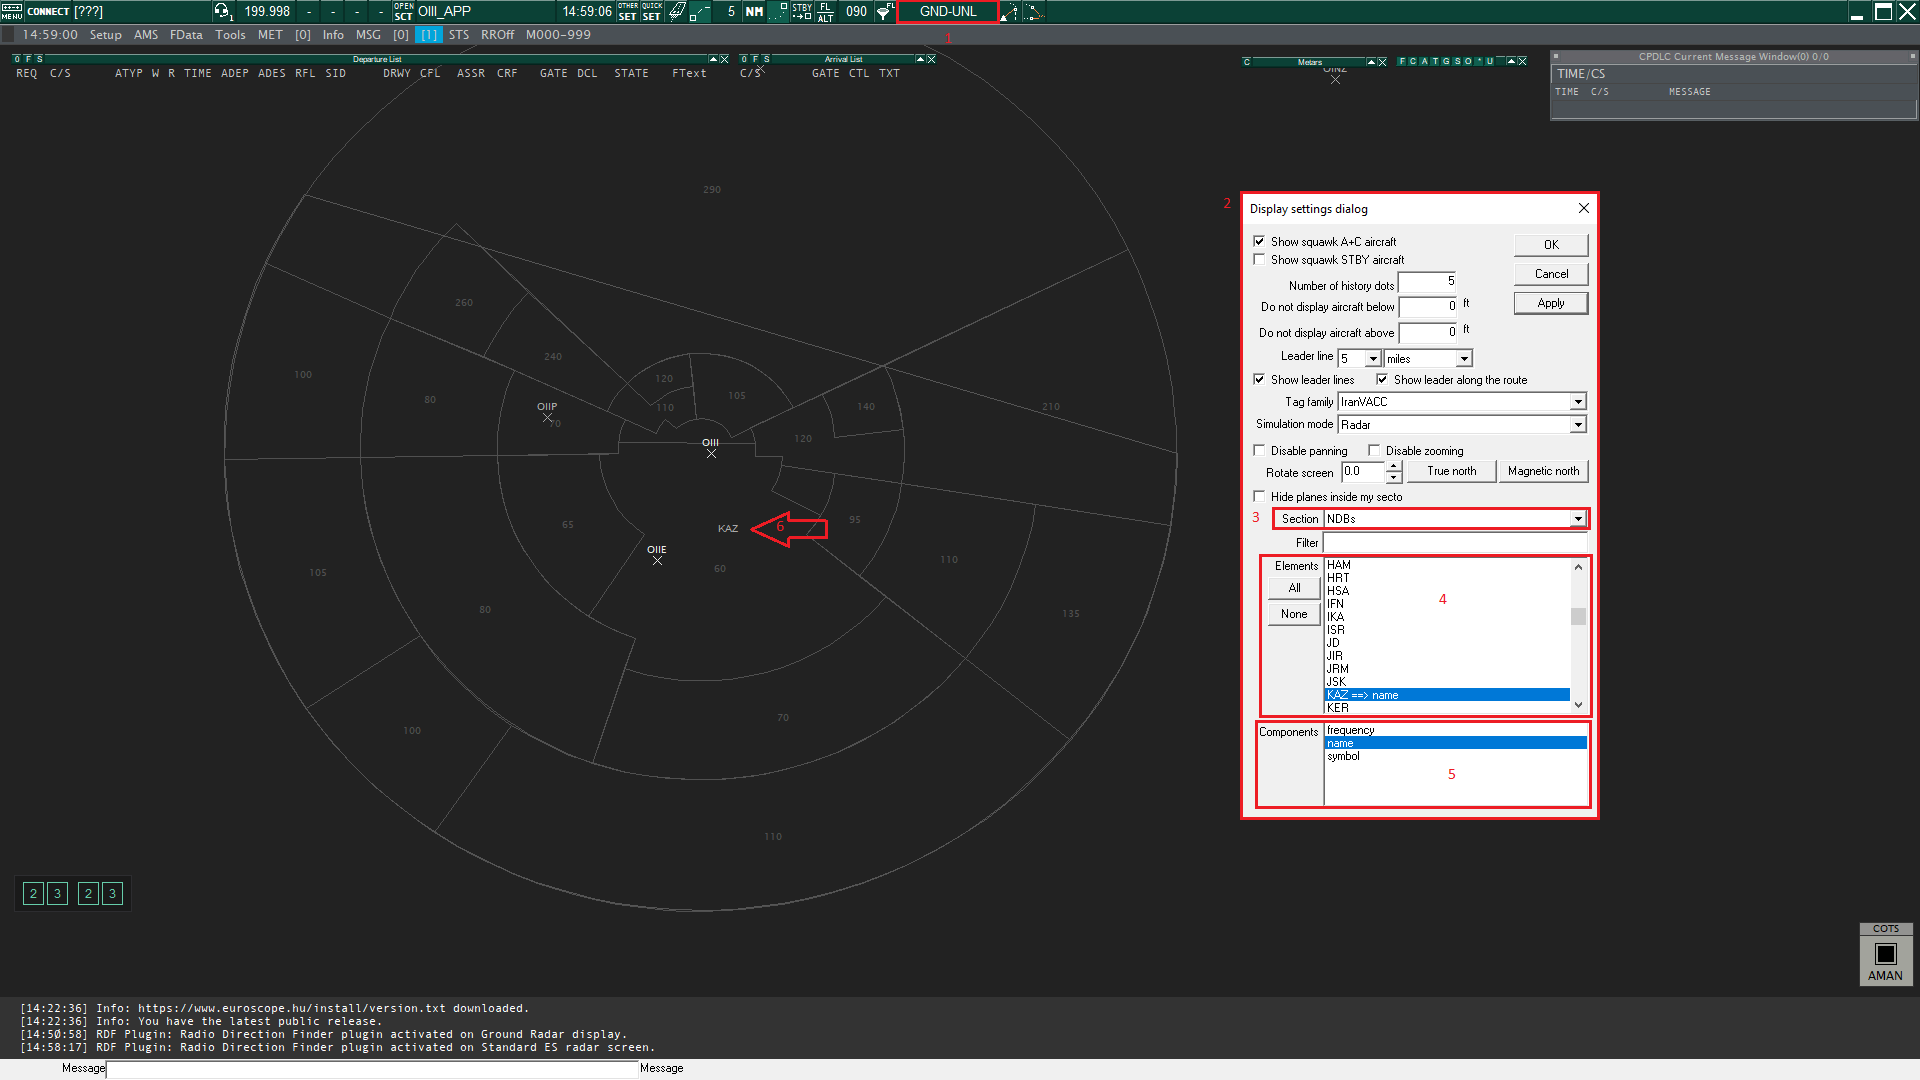Collapse the Departure List with up arrow
The width and height of the screenshot is (1920, 1080).
tap(713, 59)
